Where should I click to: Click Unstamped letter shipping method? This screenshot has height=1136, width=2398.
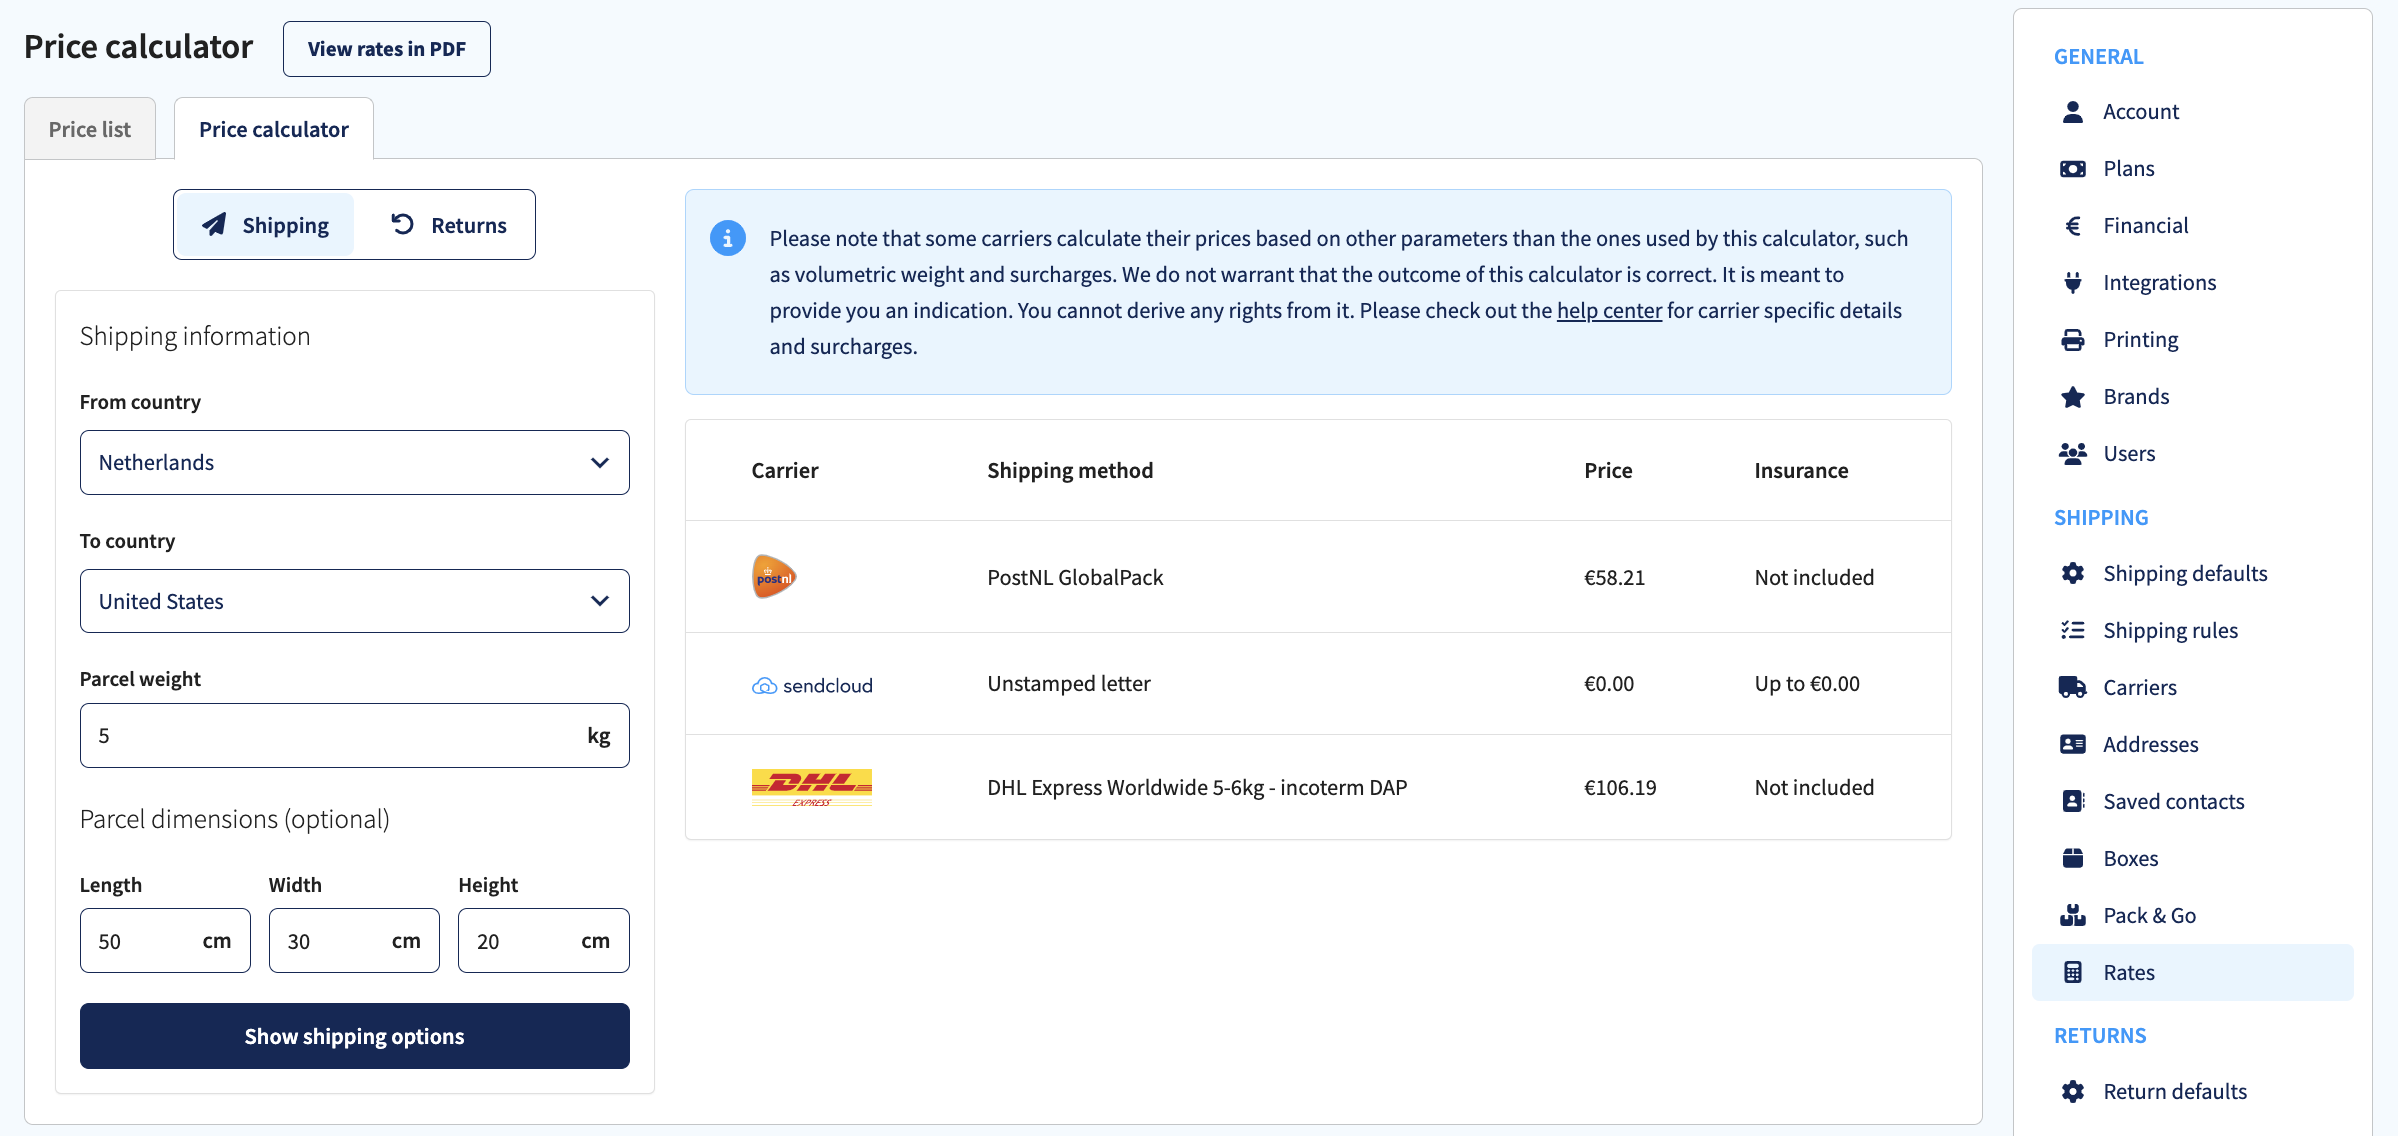click(1069, 684)
